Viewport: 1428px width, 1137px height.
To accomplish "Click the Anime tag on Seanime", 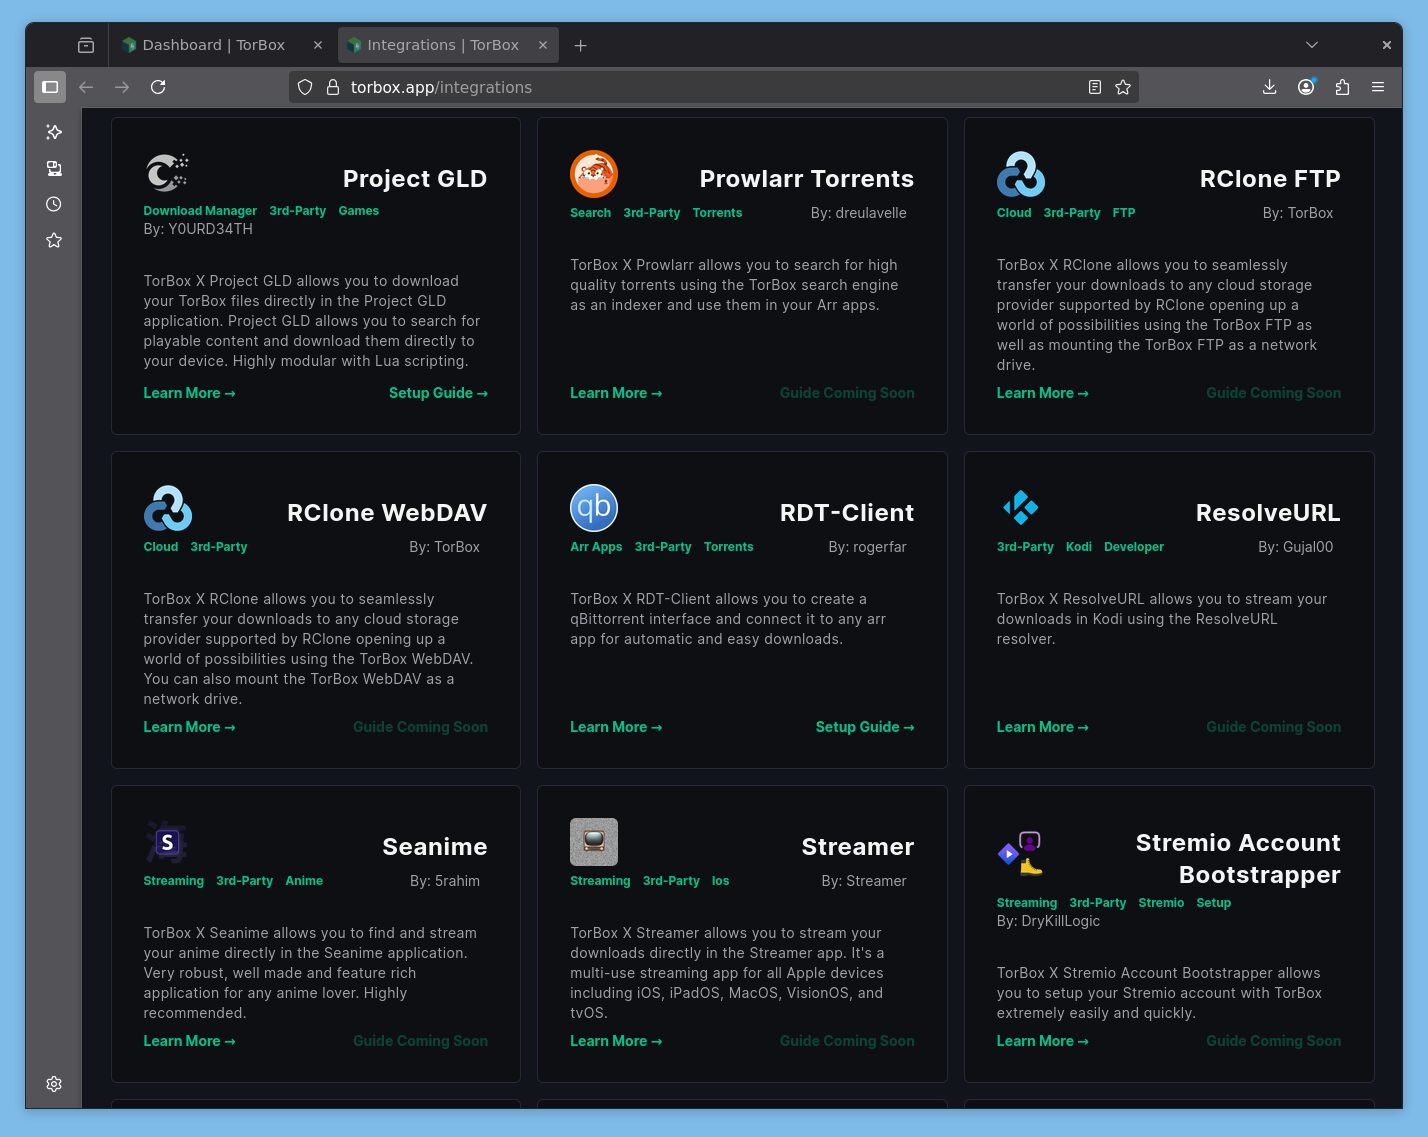I will coord(304,881).
